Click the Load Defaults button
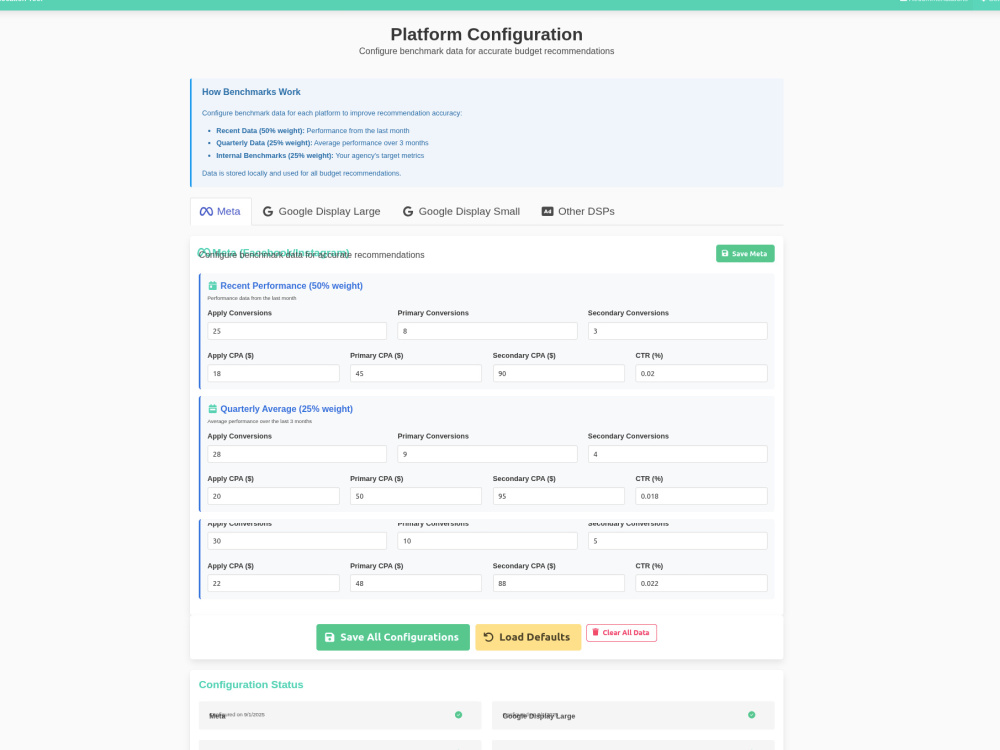This screenshot has height=750, width=1000. pyautogui.click(x=528, y=637)
